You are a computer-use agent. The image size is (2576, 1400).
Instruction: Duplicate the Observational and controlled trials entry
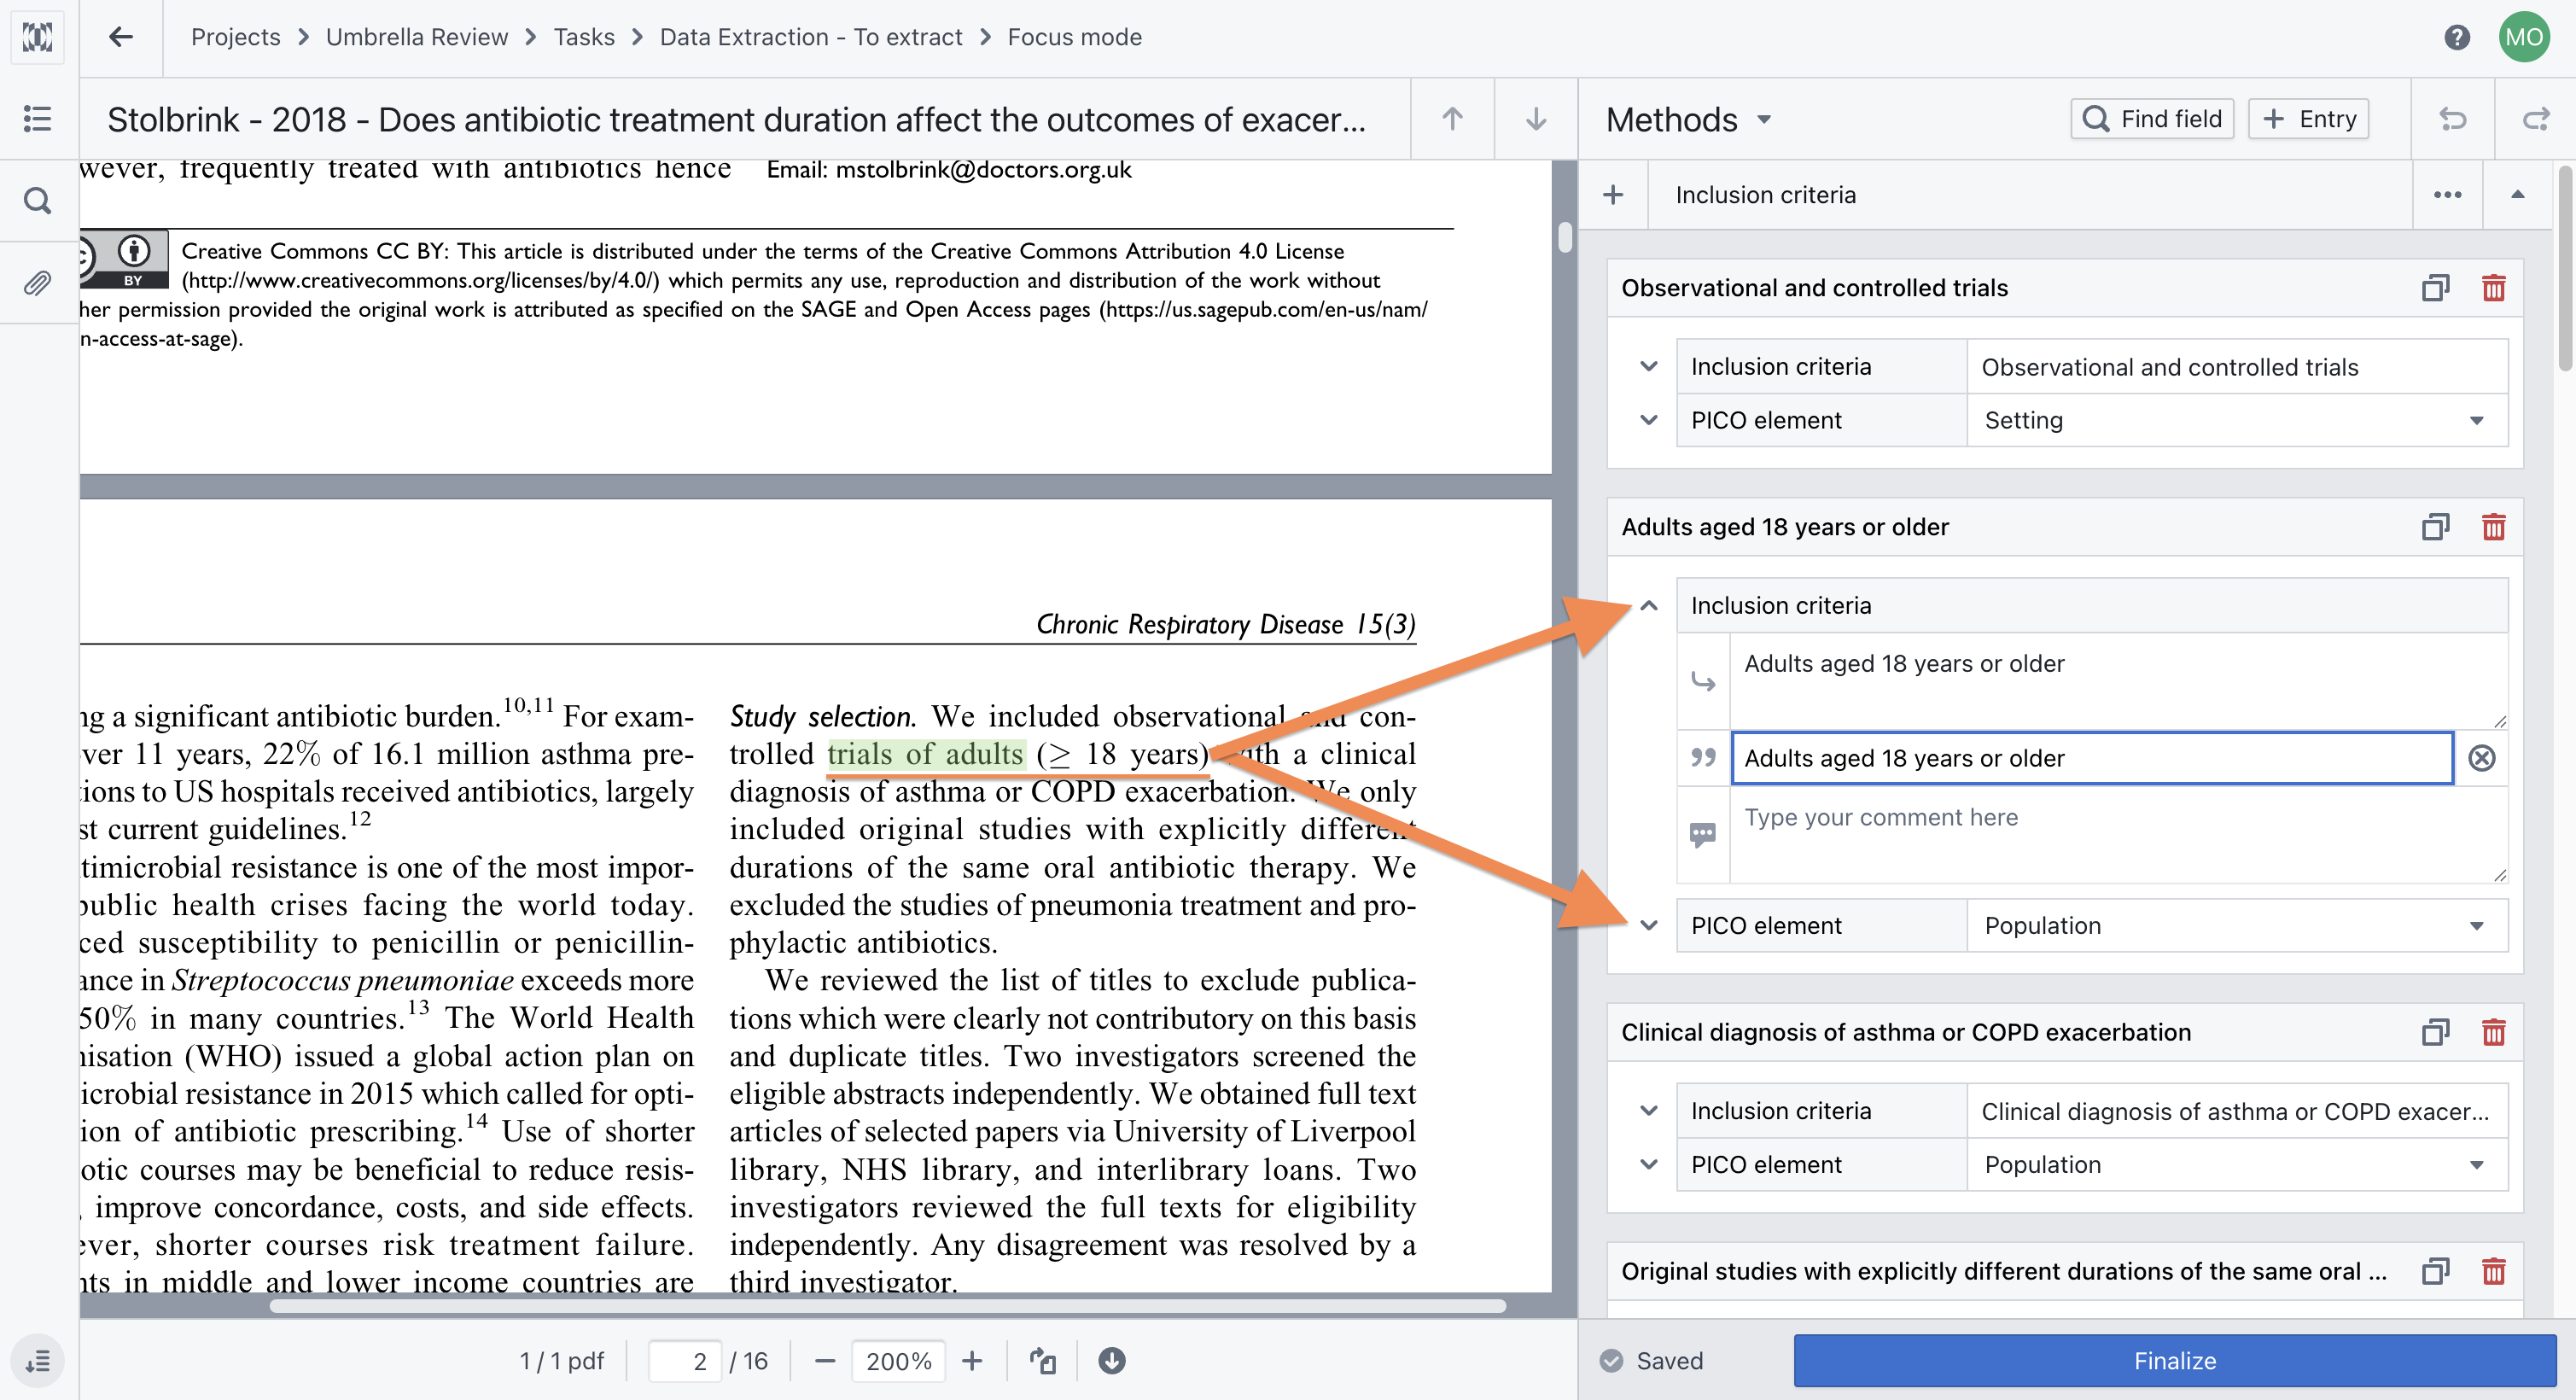(x=2435, y=288)
